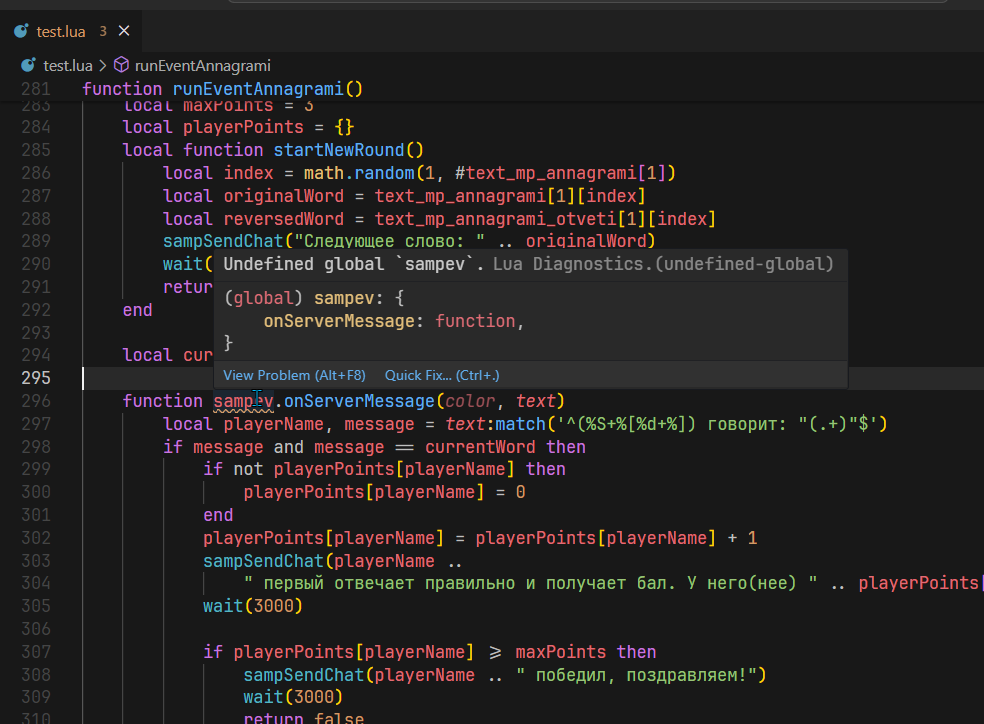Click playerPoints declaration on line 284
The width and height of the screenshot is (984, 724).
243,127
